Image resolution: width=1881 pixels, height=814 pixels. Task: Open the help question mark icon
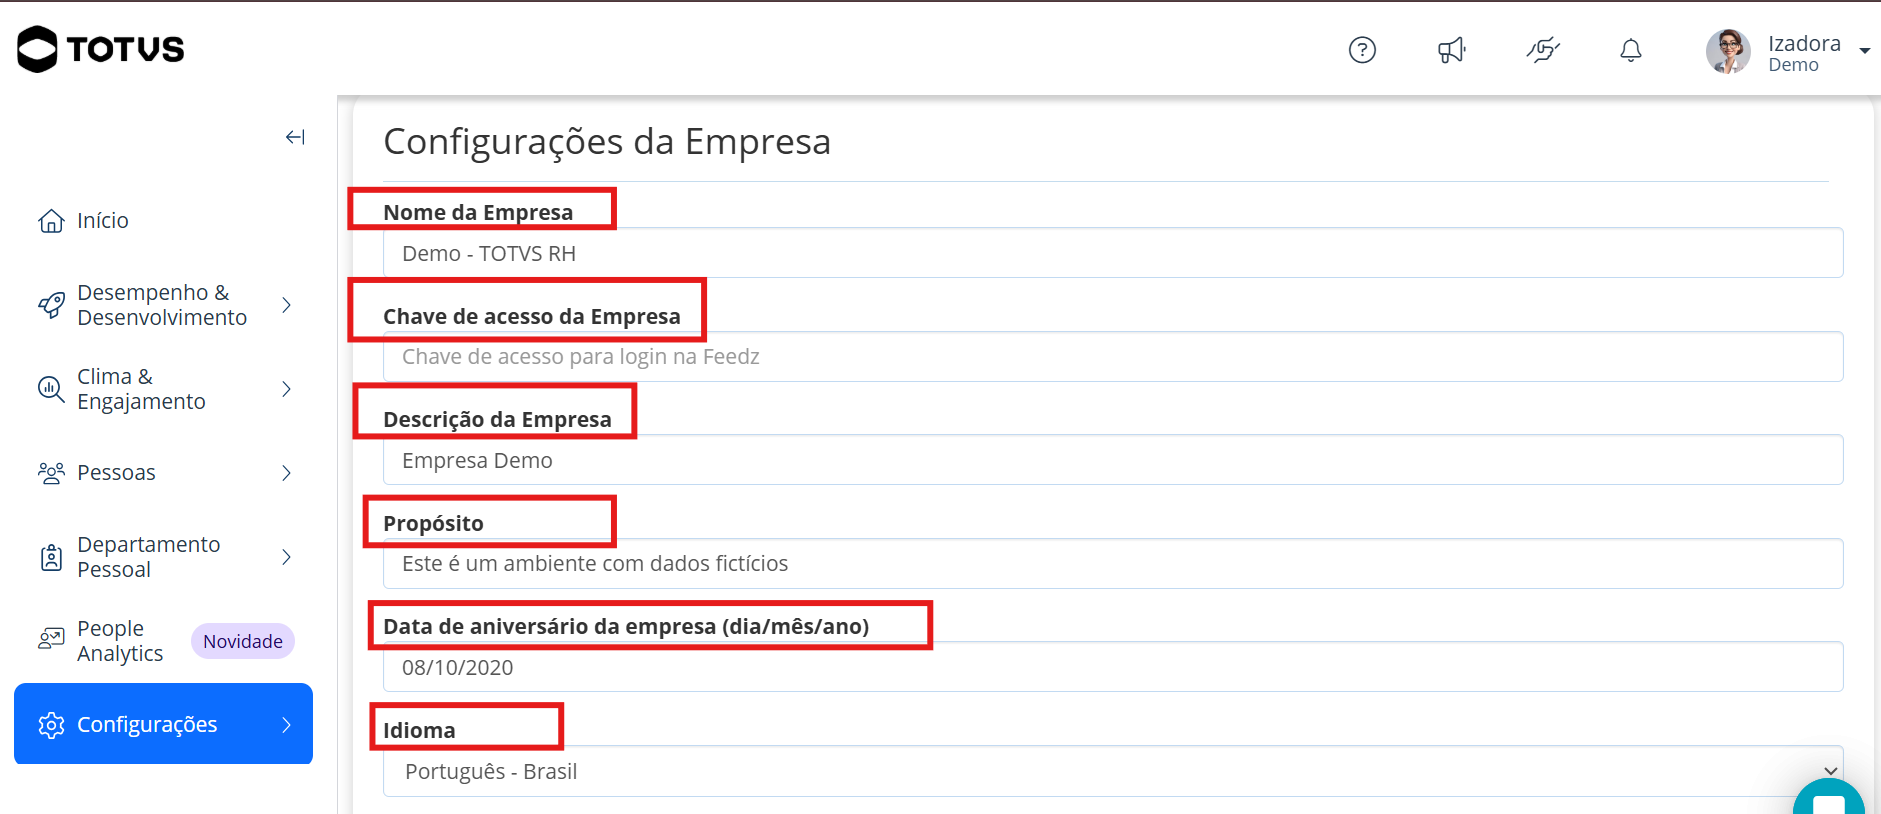click(x=1362, y=50)
